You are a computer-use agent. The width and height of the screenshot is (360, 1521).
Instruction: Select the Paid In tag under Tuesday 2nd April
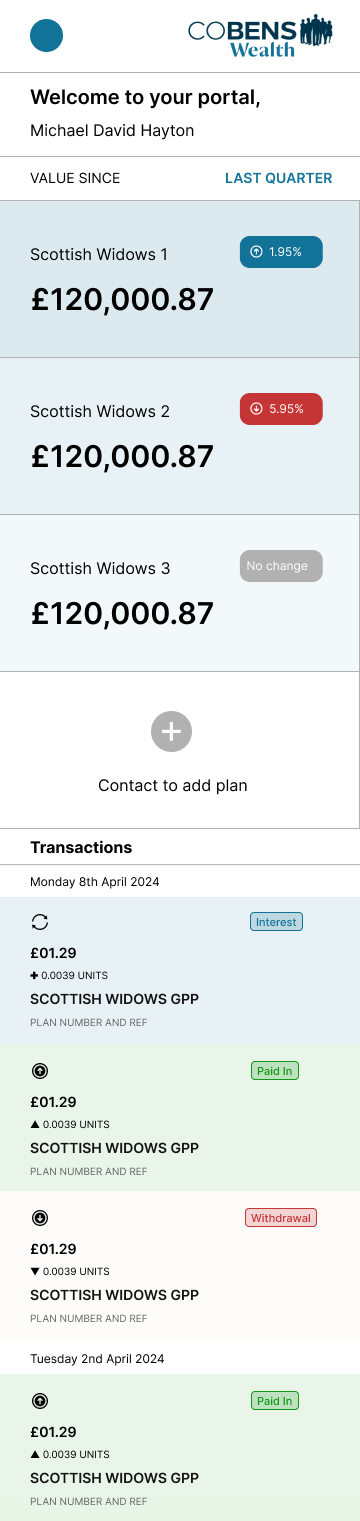[x=275, y=1401]
